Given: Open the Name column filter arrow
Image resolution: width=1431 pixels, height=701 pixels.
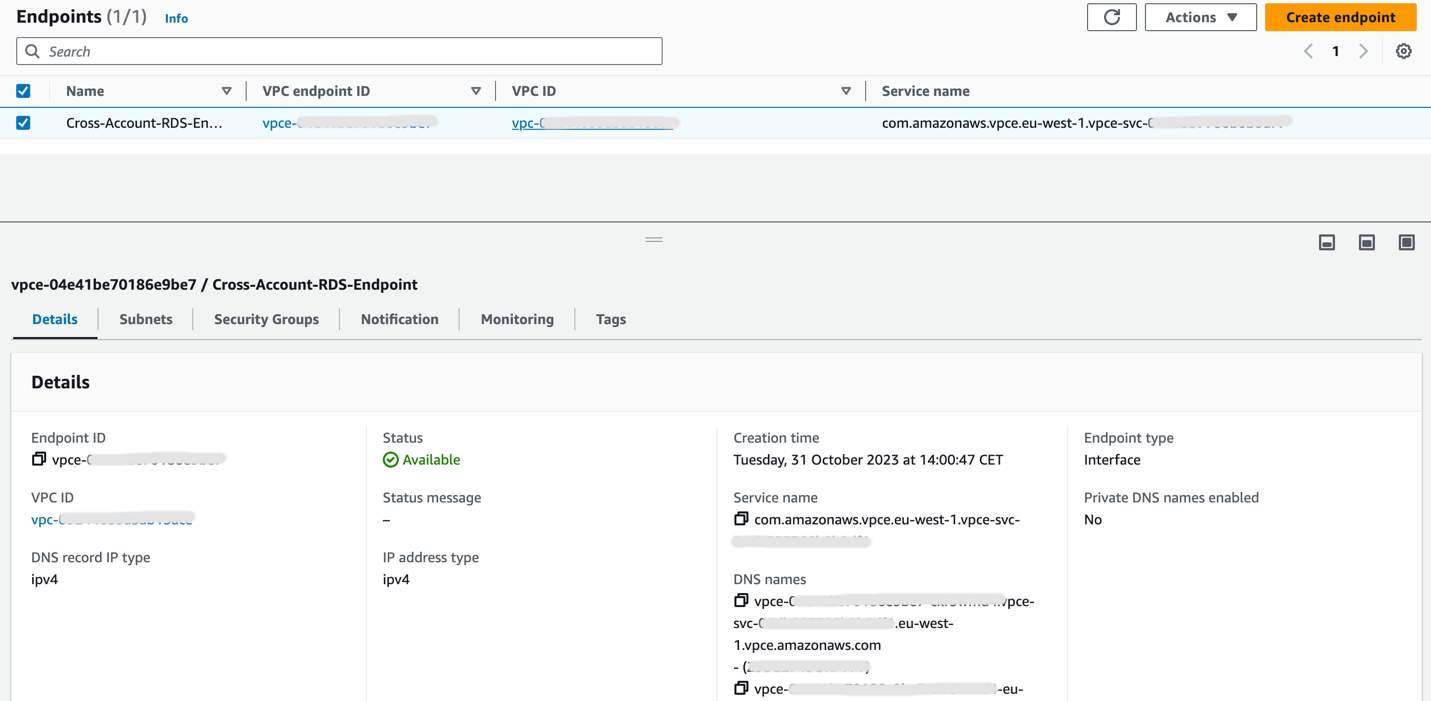Looking at the screenshot, I should (x=227, y=90).
